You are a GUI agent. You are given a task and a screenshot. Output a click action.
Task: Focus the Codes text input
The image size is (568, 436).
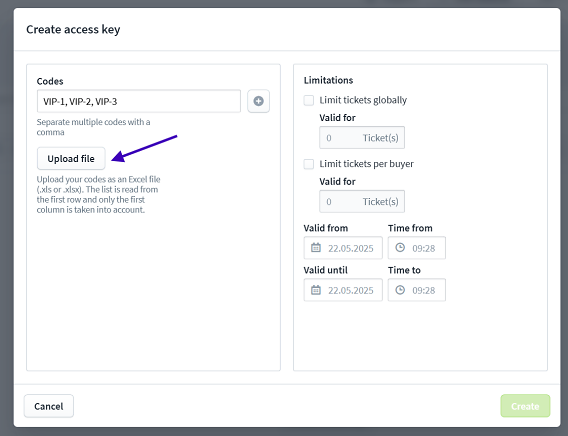point(139,101)
